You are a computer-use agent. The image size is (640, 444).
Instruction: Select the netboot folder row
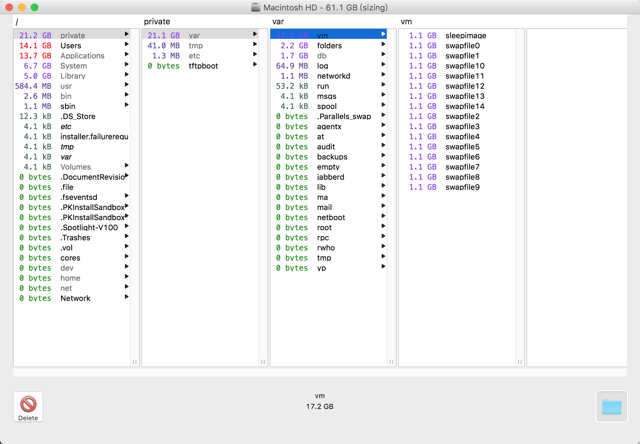coord(329,217)
